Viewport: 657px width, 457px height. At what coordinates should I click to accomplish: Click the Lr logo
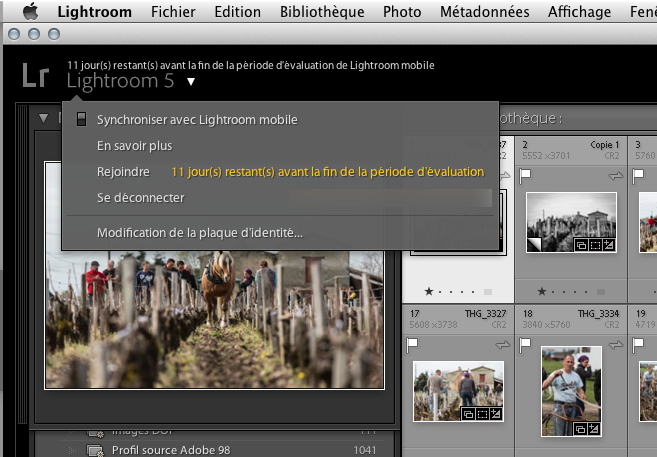point(35,76)
